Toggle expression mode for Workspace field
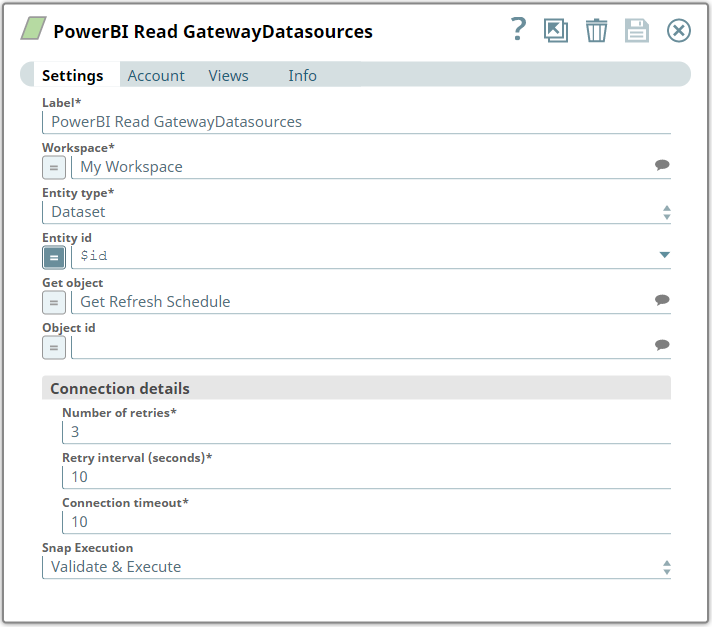 click(x=54, y=168)
